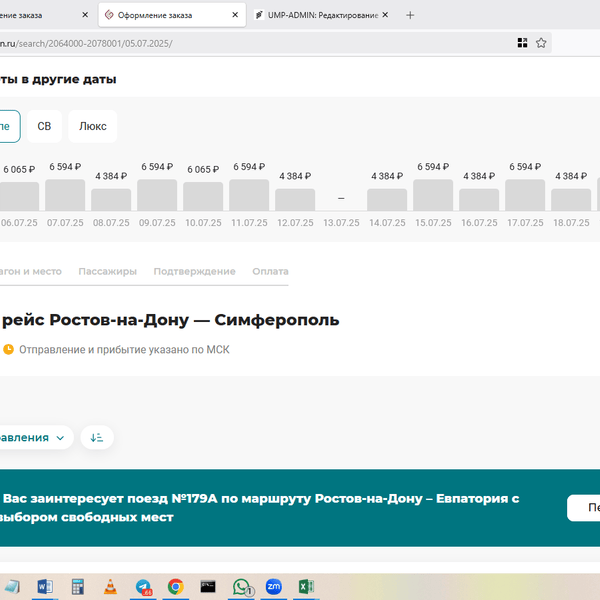Close the active Оформление заказа tab

236,15
